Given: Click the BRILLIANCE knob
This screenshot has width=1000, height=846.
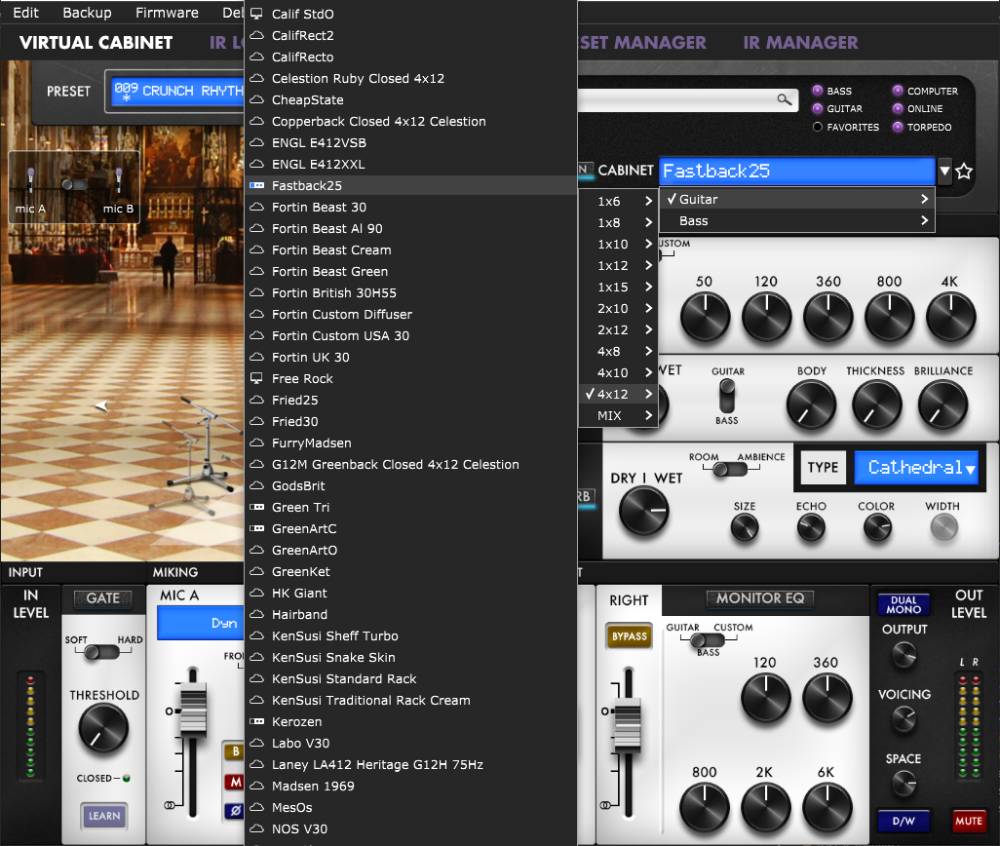Looking at the screenshot, I should point(942,404).
